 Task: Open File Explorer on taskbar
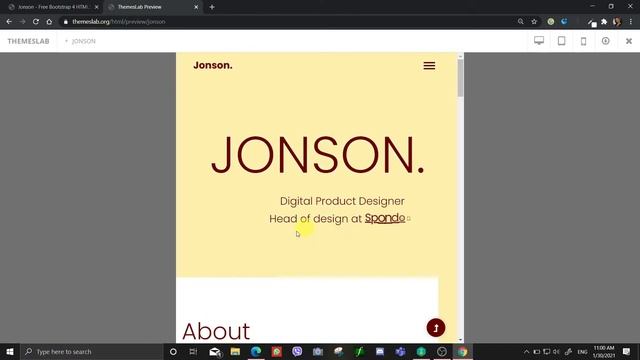point(236,351)
